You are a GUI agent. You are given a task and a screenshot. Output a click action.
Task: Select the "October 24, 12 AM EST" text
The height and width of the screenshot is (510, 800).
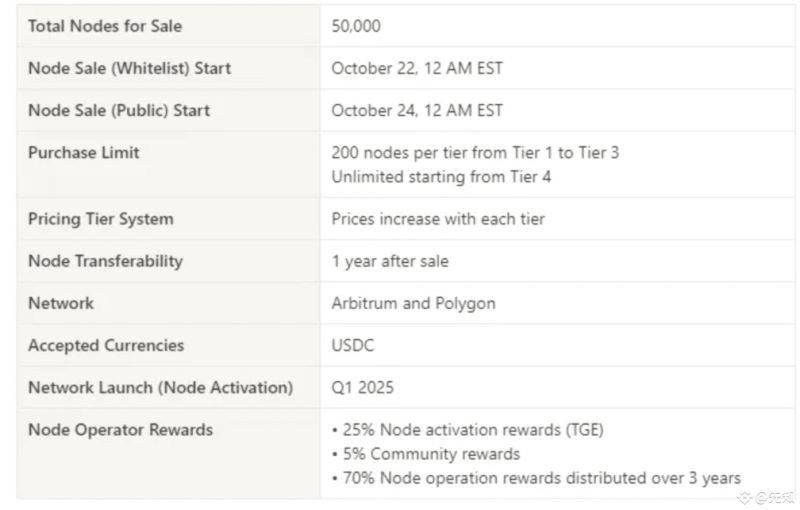417,110
